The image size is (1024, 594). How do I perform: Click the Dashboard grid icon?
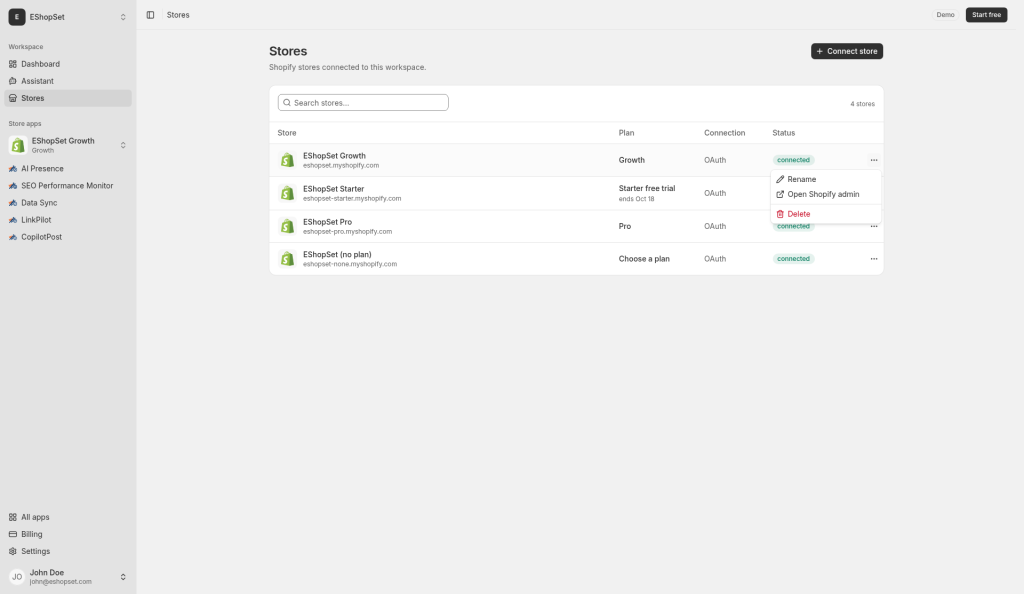(x=12, y=64)
